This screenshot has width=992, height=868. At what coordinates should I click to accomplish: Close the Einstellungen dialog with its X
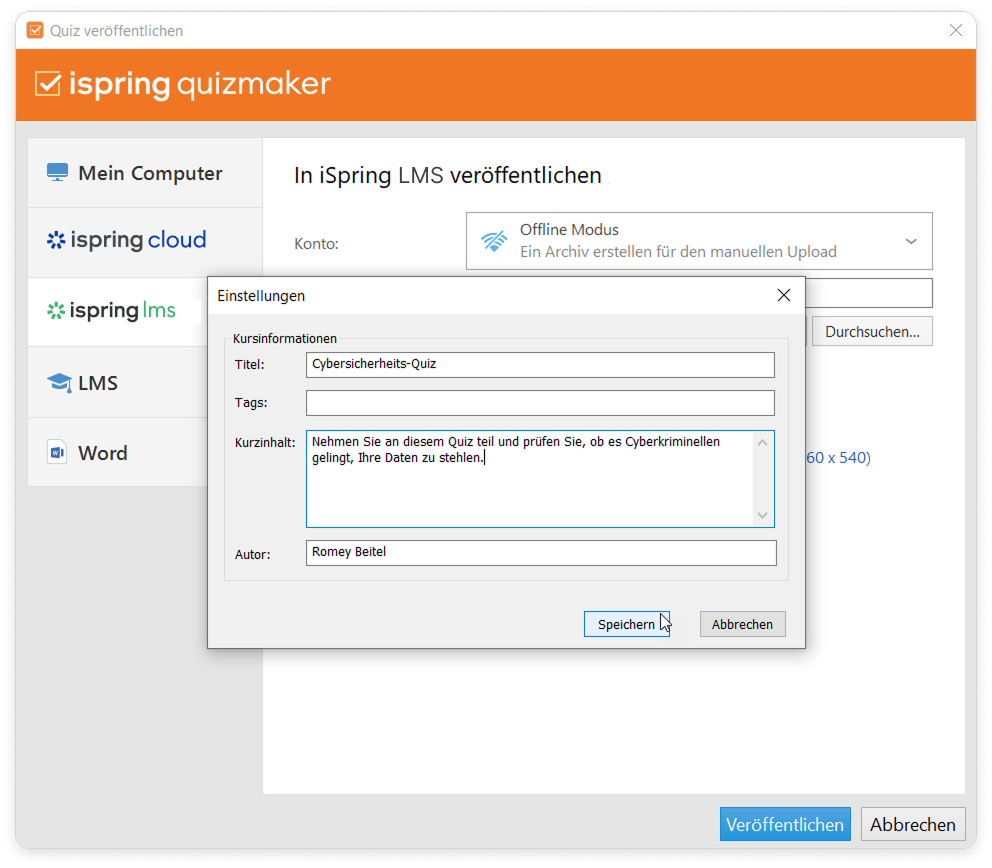(x=783, y=294)
